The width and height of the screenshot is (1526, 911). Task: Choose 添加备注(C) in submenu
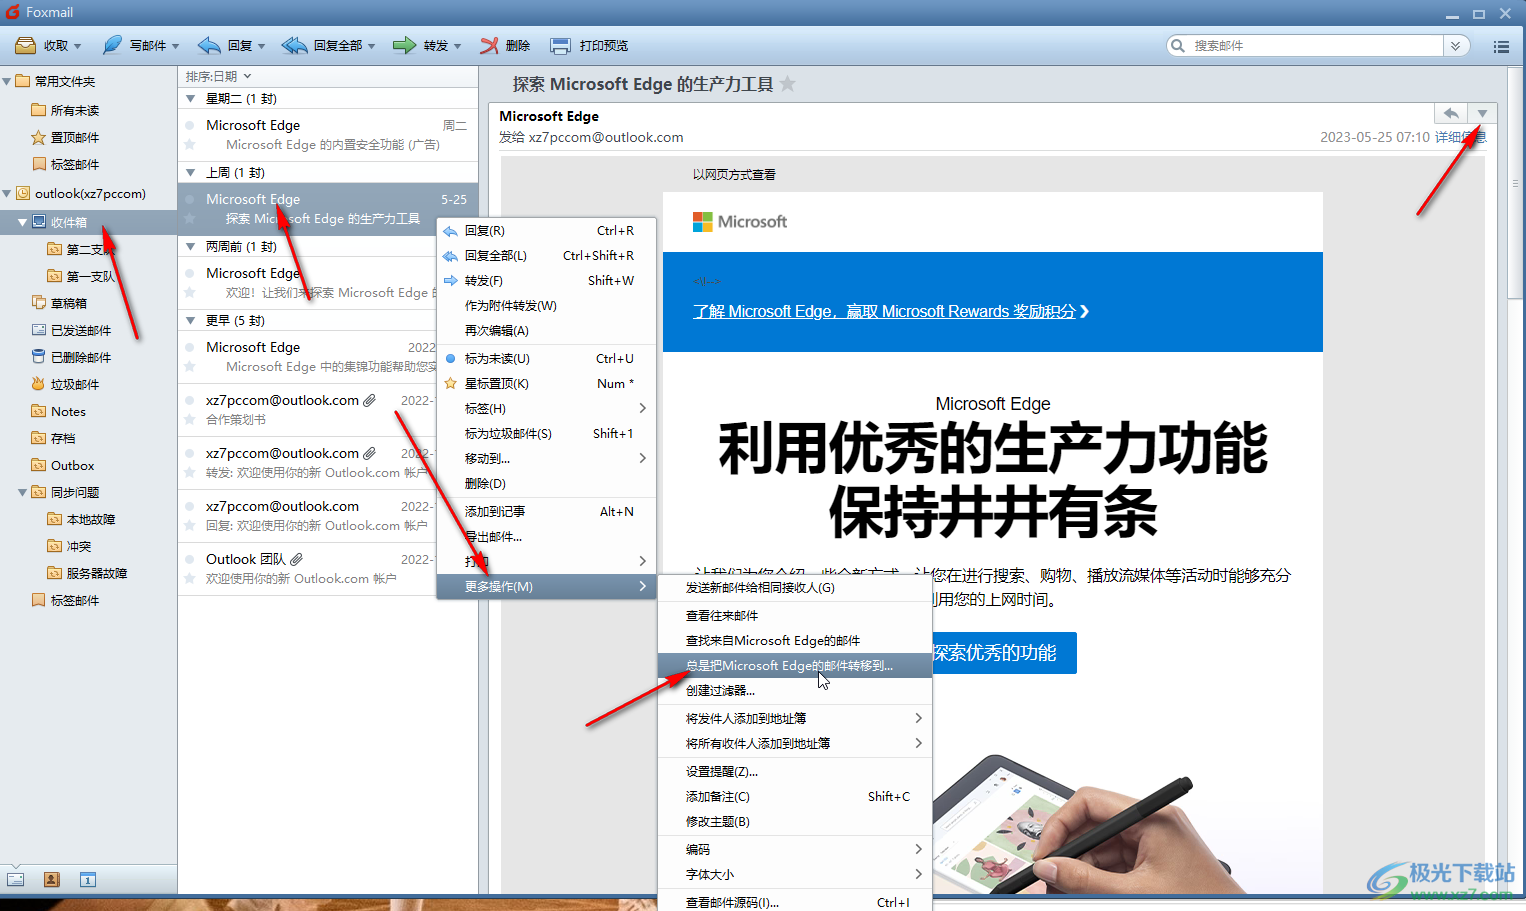pos(795,796)
